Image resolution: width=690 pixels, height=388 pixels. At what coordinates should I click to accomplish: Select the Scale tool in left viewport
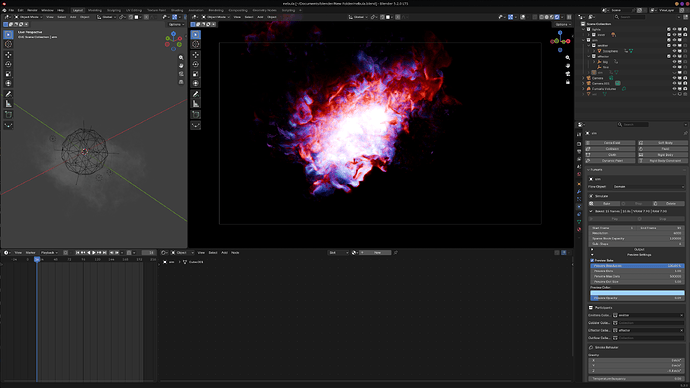(x=8, y=74)
